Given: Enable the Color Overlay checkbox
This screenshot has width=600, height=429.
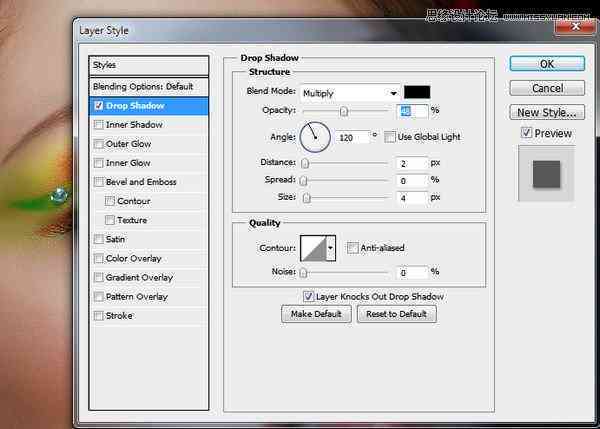Looking at the screenshot, I should coord(98,258).
